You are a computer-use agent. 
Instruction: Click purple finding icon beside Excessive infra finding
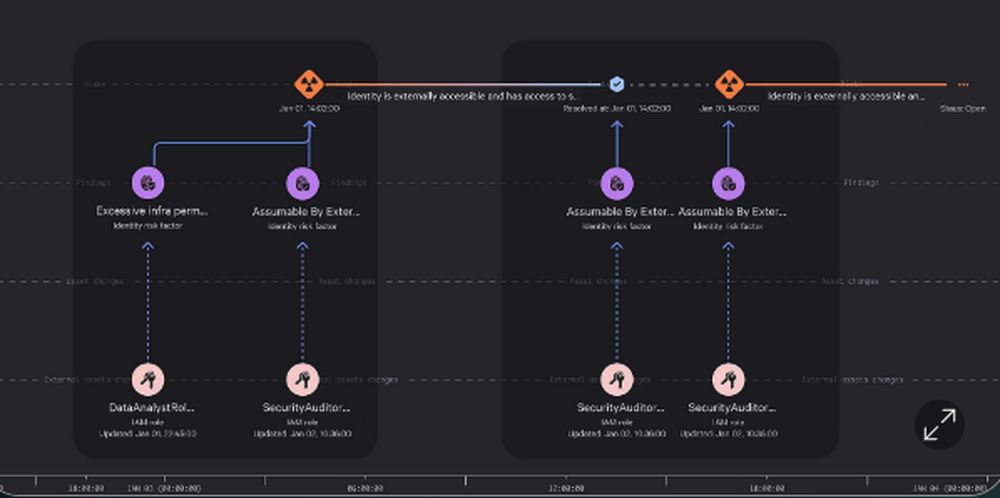[x=302, y=184]
